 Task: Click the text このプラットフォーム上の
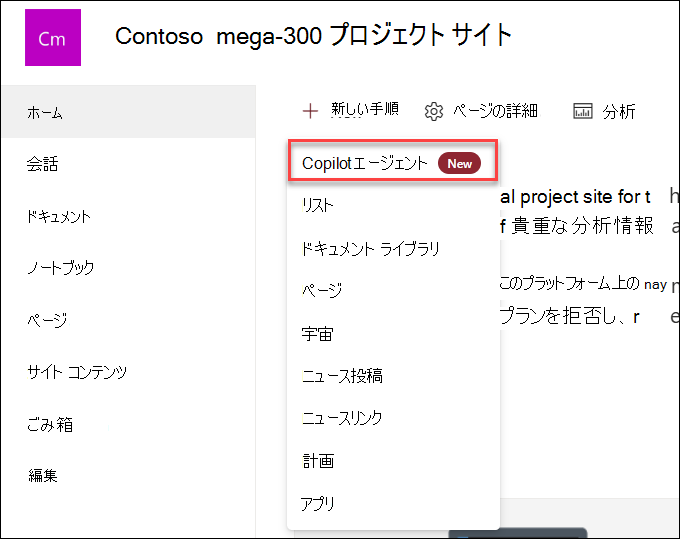coord(569,283)
